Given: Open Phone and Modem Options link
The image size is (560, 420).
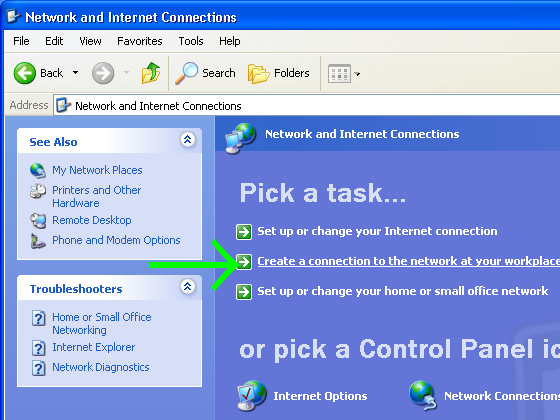Looking at the screenshot, I should click(116, 240).
